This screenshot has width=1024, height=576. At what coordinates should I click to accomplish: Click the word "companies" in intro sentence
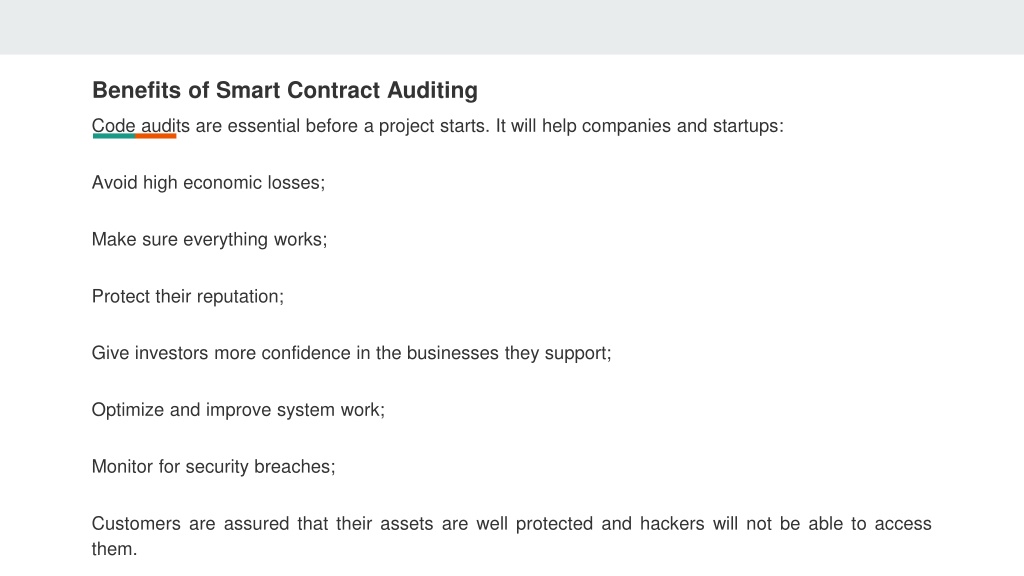tap(626, 126)
